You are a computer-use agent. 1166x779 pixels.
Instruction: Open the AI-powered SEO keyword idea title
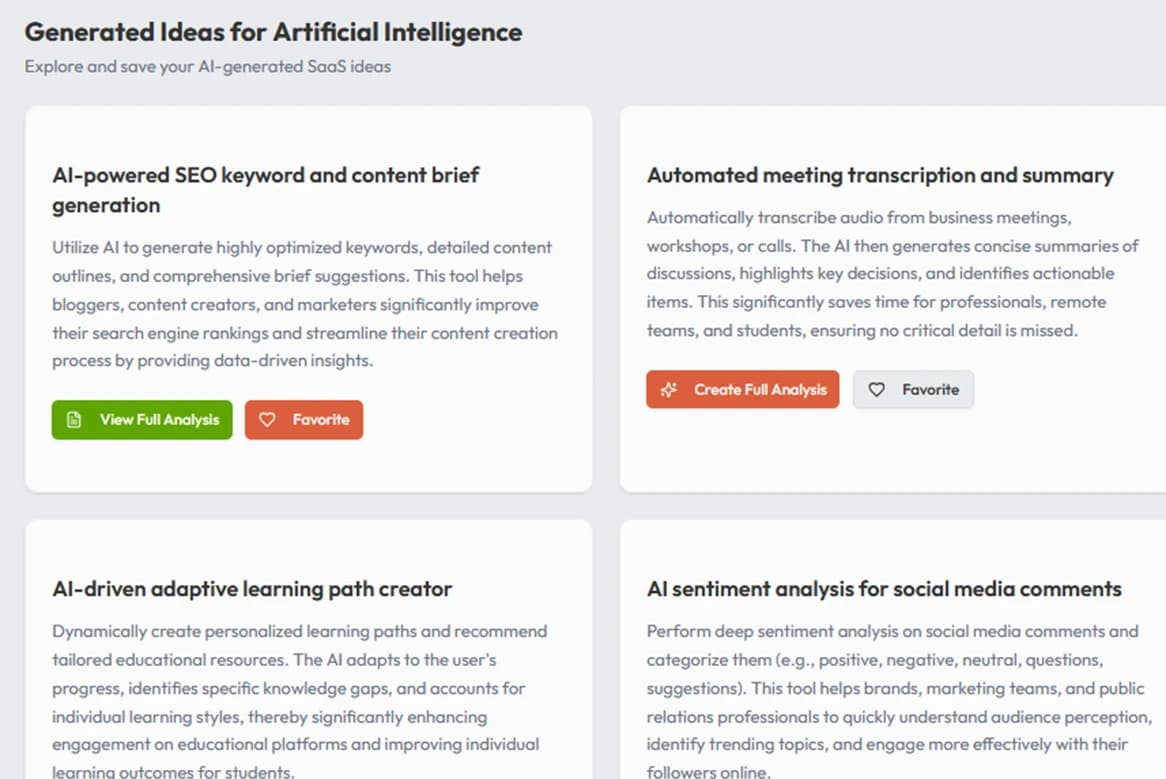[x=265, y=189]
